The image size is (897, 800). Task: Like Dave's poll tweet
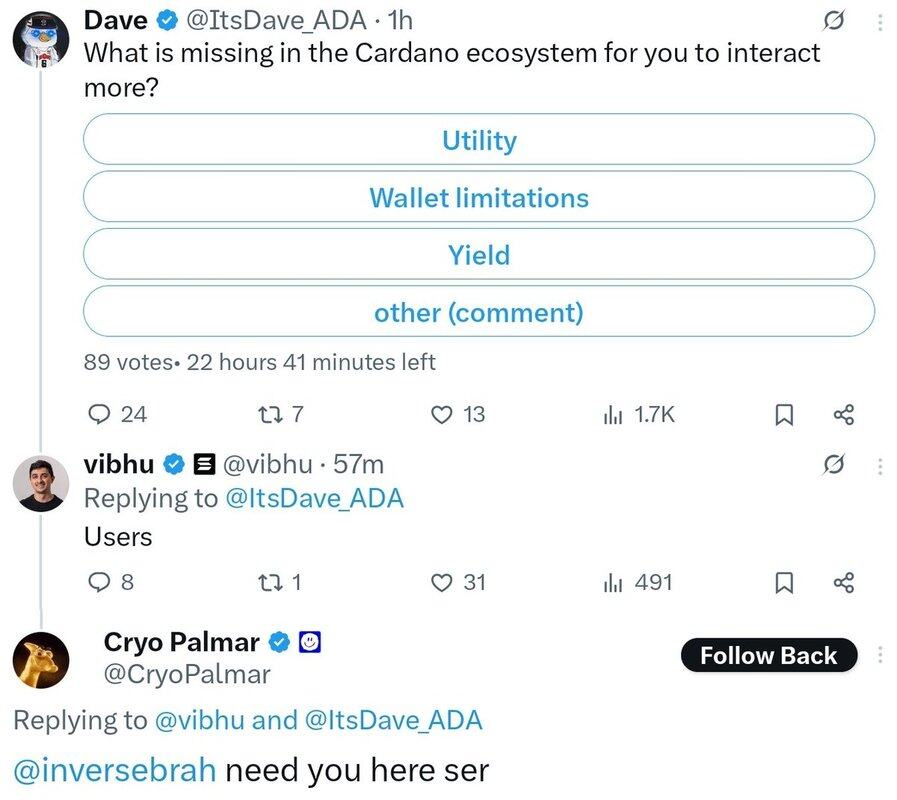441,414
